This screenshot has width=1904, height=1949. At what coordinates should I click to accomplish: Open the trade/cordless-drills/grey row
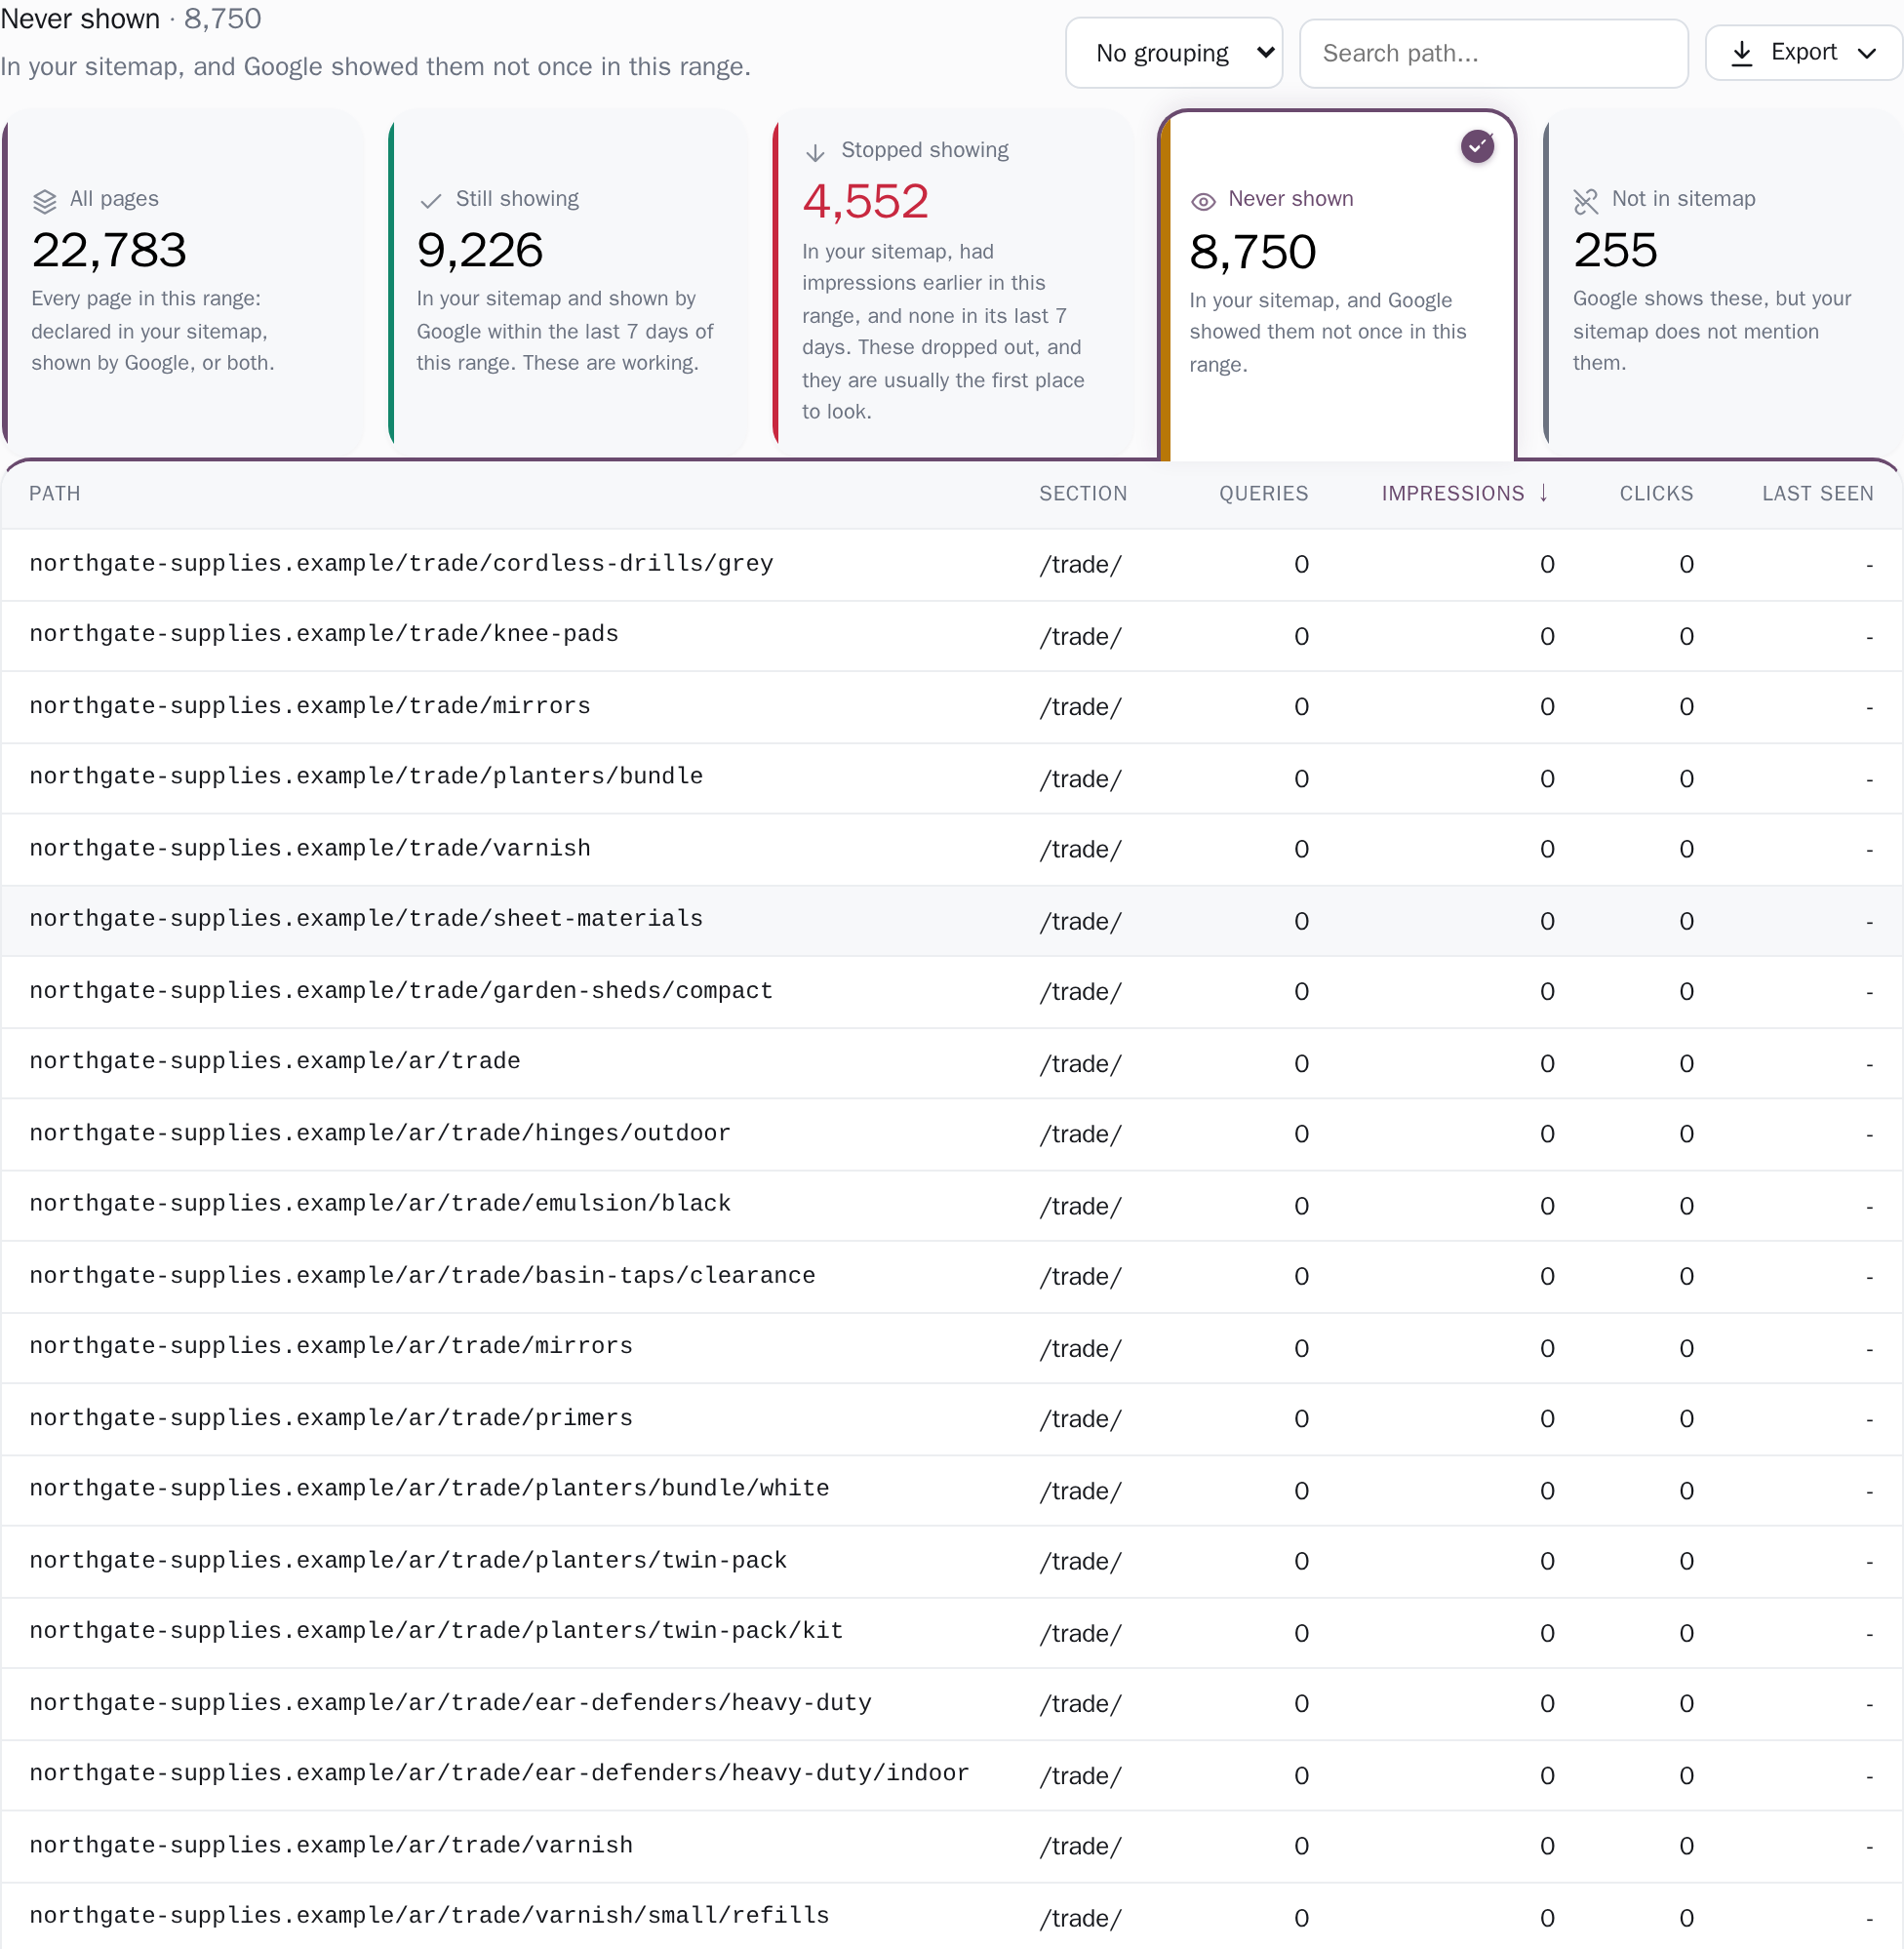click(952, 564)
